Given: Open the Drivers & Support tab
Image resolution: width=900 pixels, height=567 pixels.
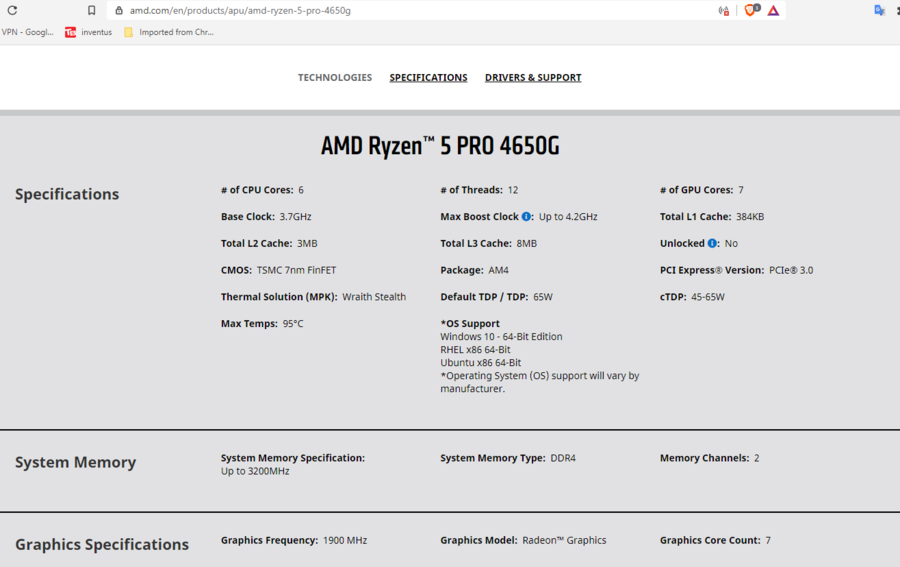Looking at the screenshot, I should point(533,77).
